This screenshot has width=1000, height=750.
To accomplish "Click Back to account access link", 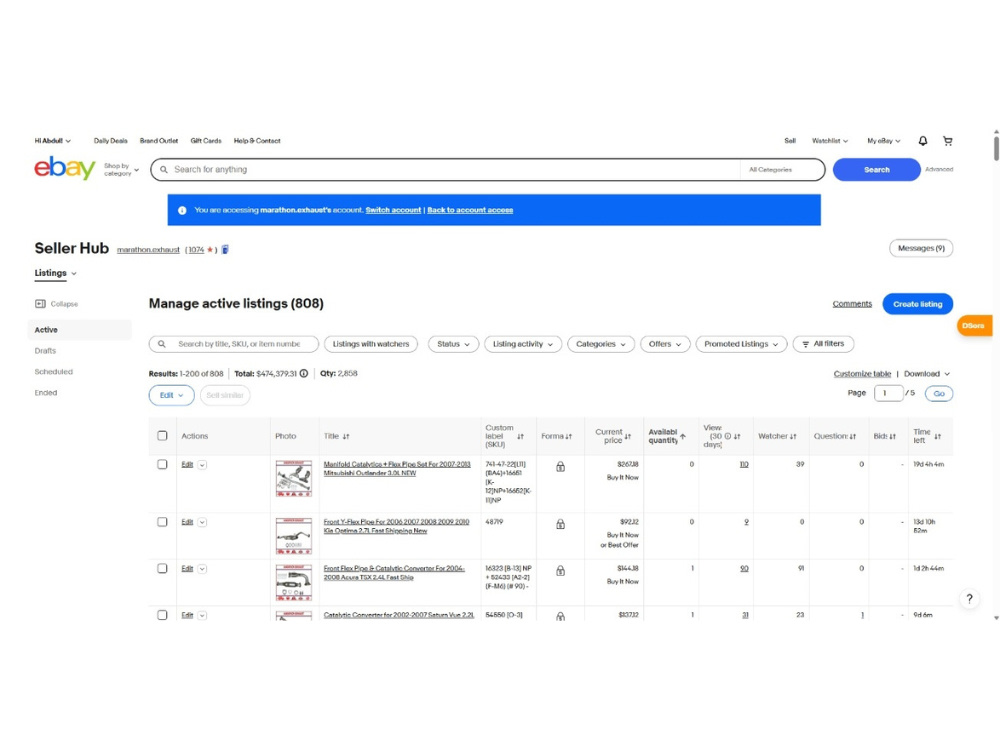I will coord(470,210).
